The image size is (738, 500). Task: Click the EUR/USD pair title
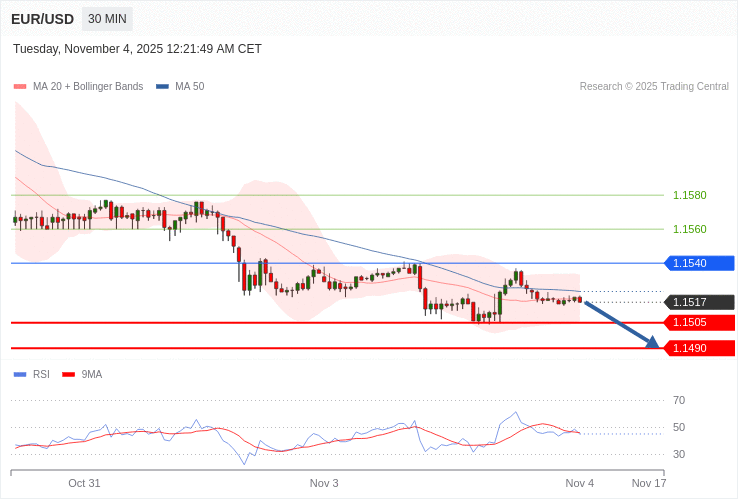42,19
